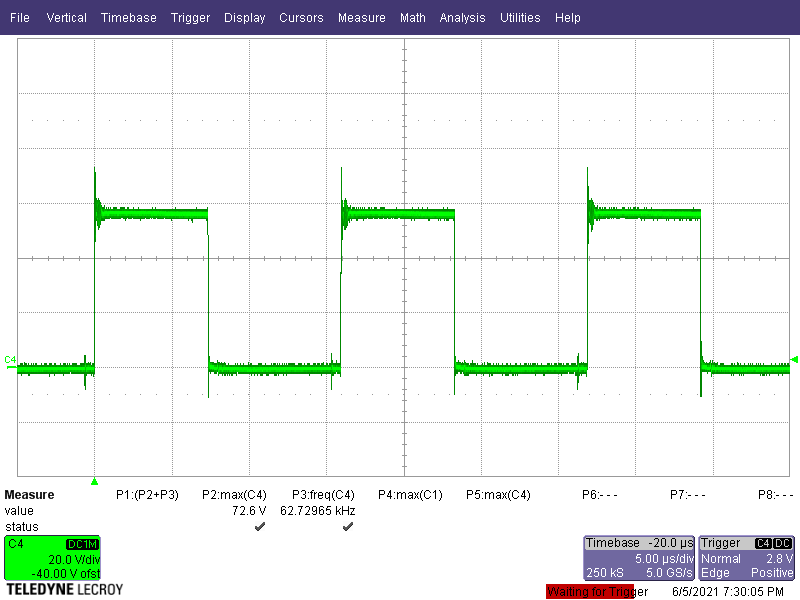The height and width of the screenshot is (600, 800).
Task: Open the C4 channel descriptor box
Action: (x=53, y=558)
